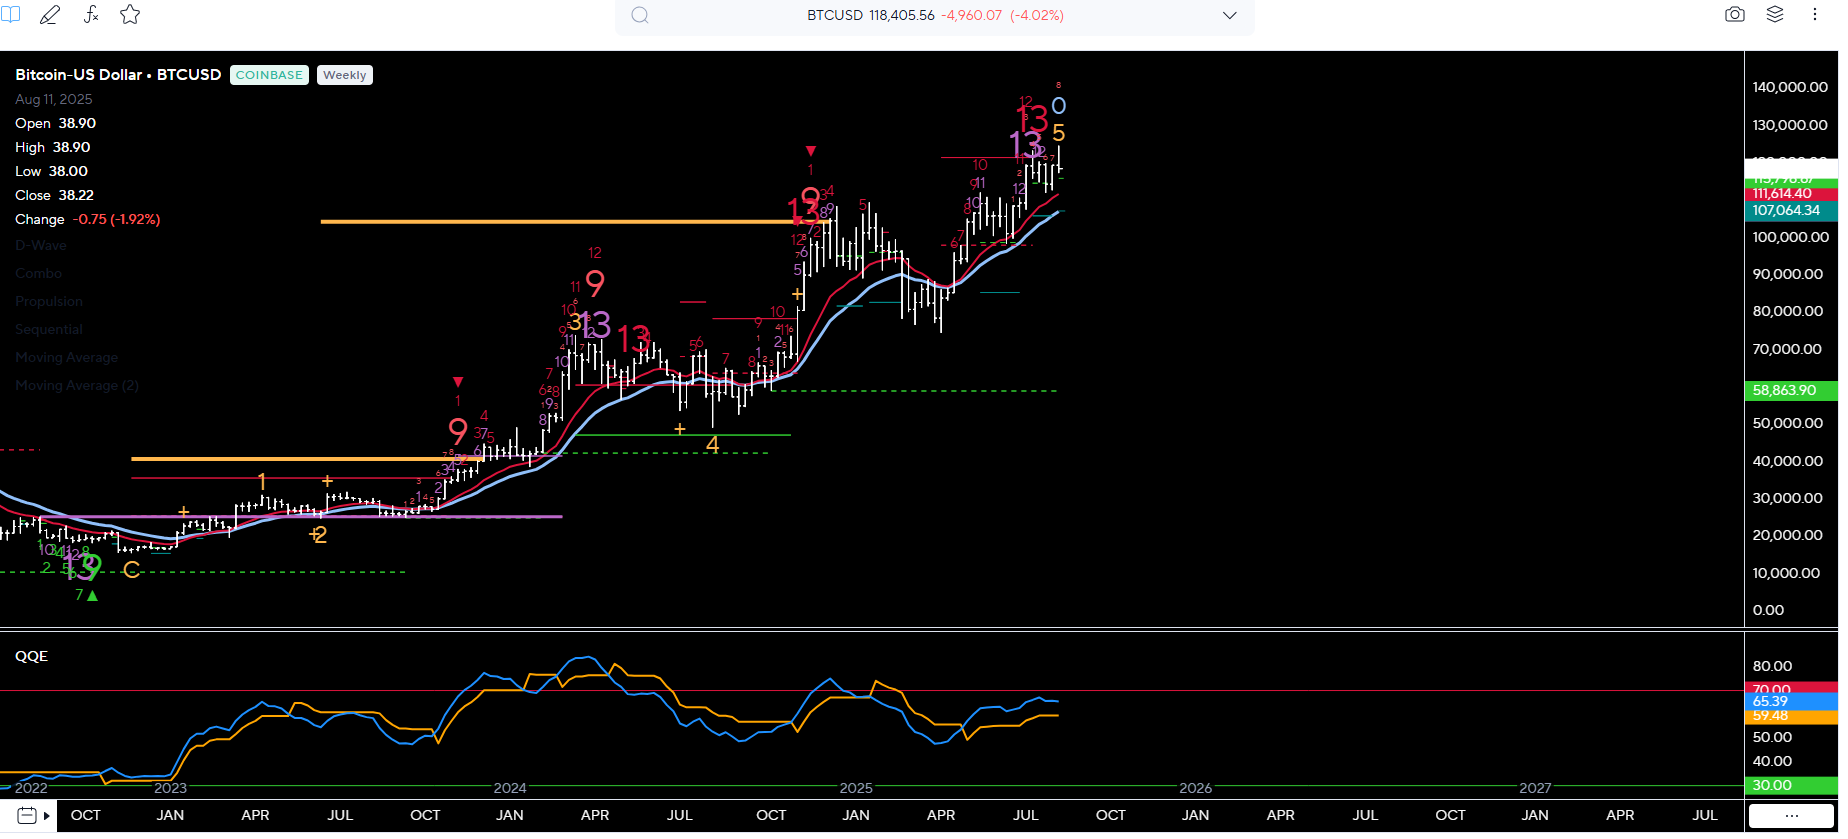Click the Weekly timeframe badge

point(345,75)
